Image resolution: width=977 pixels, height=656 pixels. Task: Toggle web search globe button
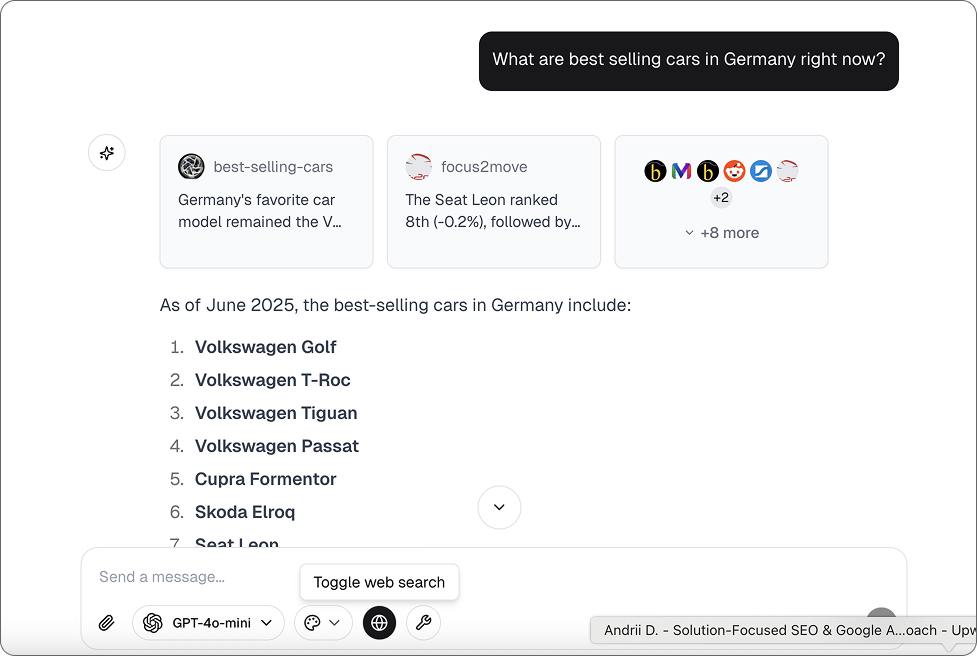(379, 623)
